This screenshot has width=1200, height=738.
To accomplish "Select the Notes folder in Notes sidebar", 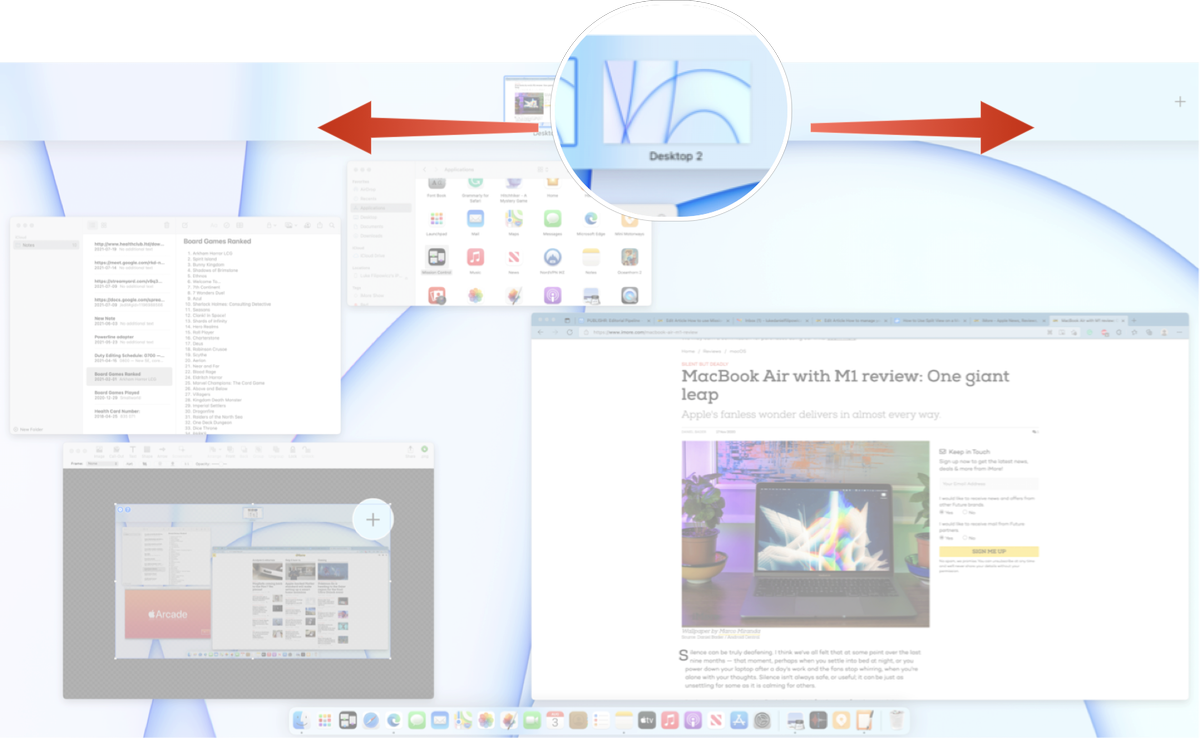I will coord(46,245).
